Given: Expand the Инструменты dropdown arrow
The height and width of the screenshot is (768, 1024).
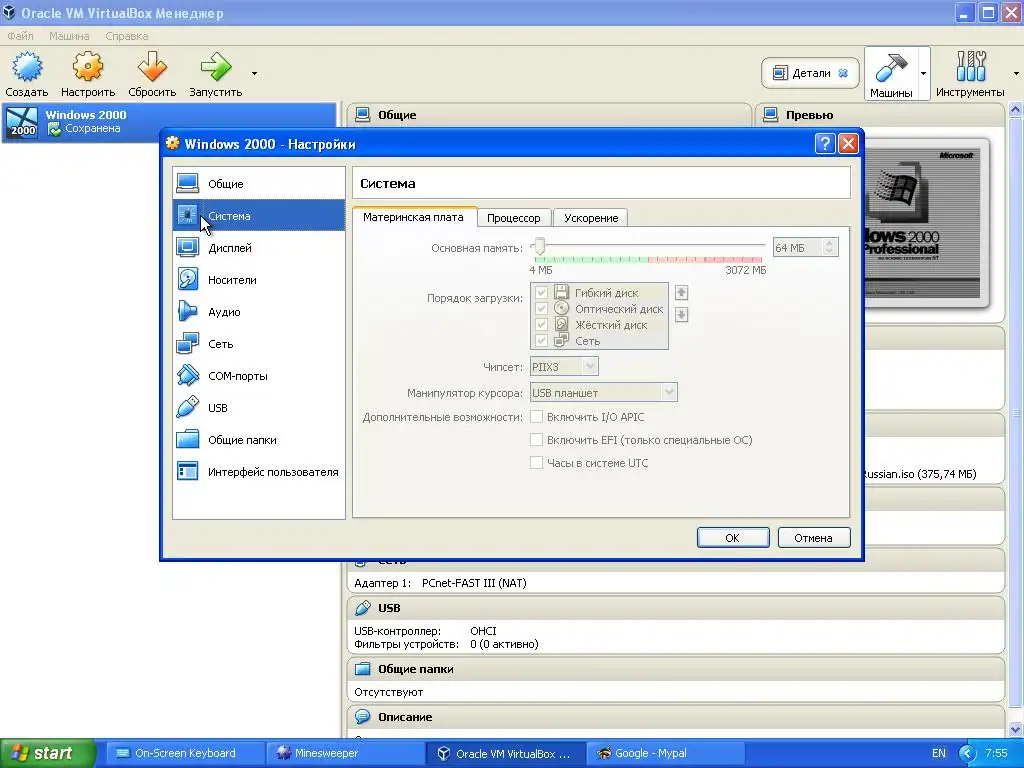Looking at the screenshot, I should coord(1016,73).
